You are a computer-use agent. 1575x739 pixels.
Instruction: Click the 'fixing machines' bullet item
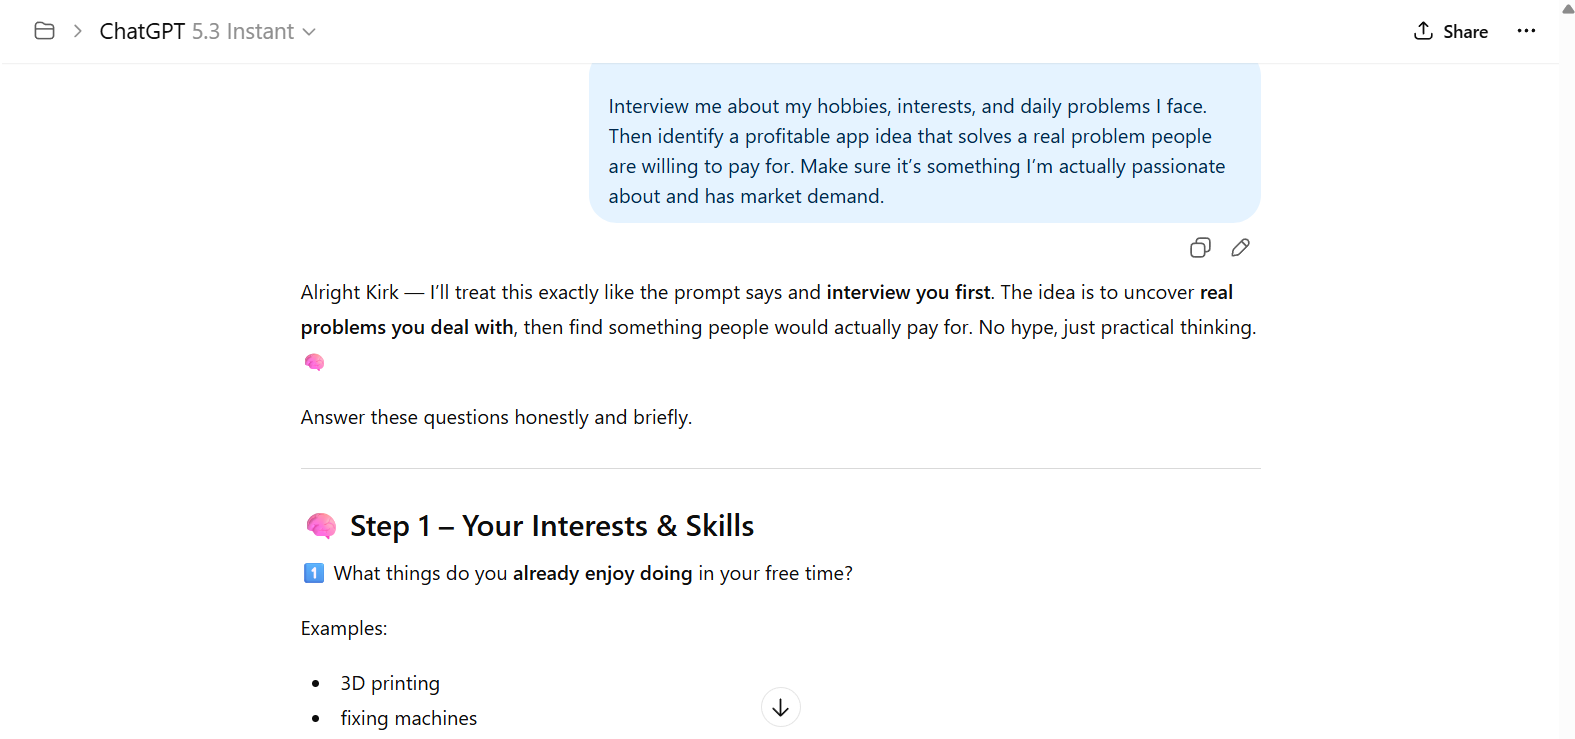[x=408, y=718]
